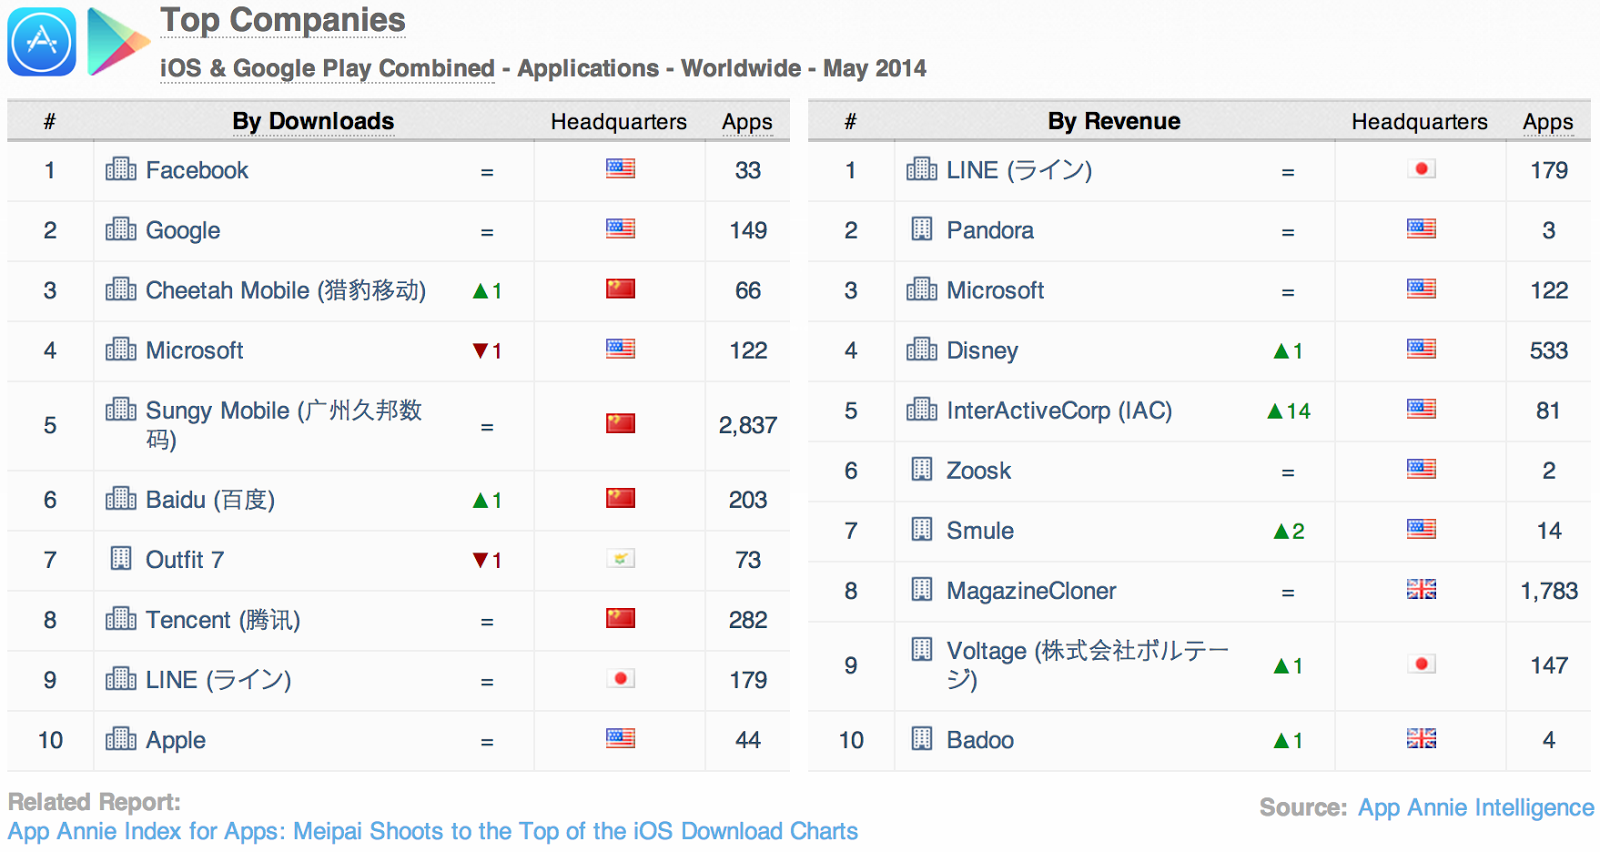Viewport: 1600px width, 852px height.
Task: Click the company icon next to Smule
Action: [922, 529]
